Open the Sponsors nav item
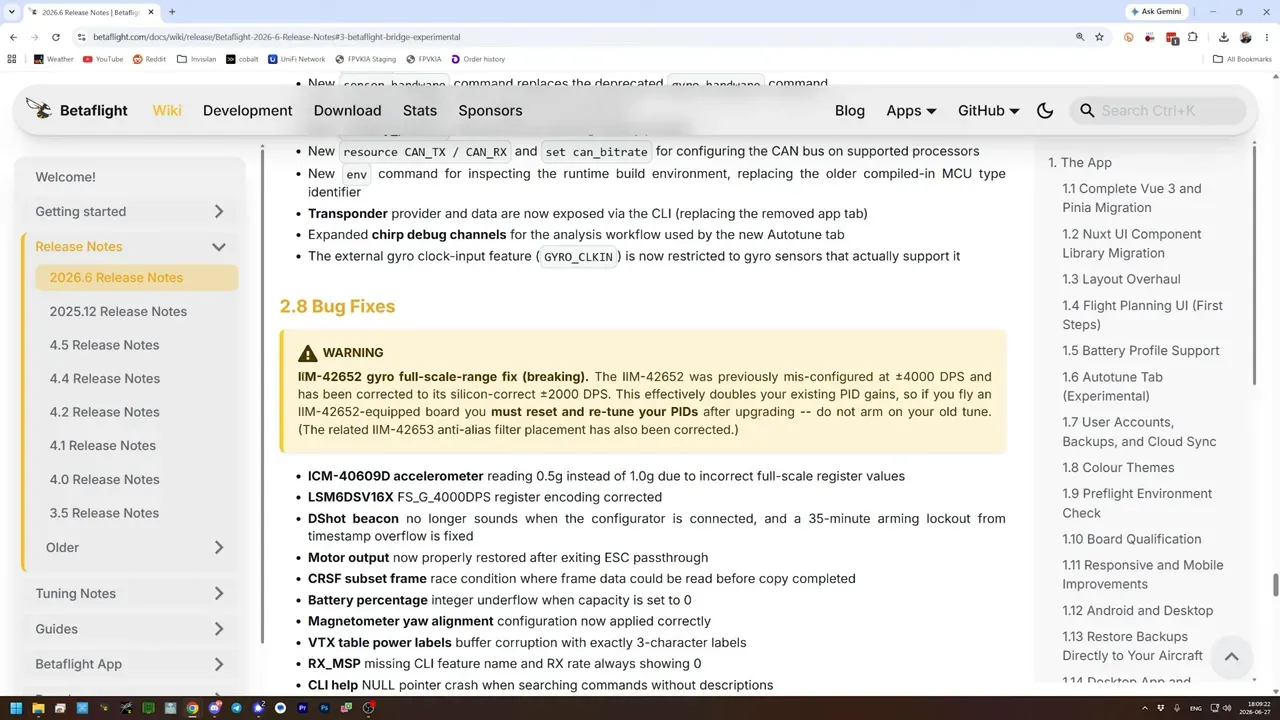This screenshot has width=1280, height=720. pos(490,111)
